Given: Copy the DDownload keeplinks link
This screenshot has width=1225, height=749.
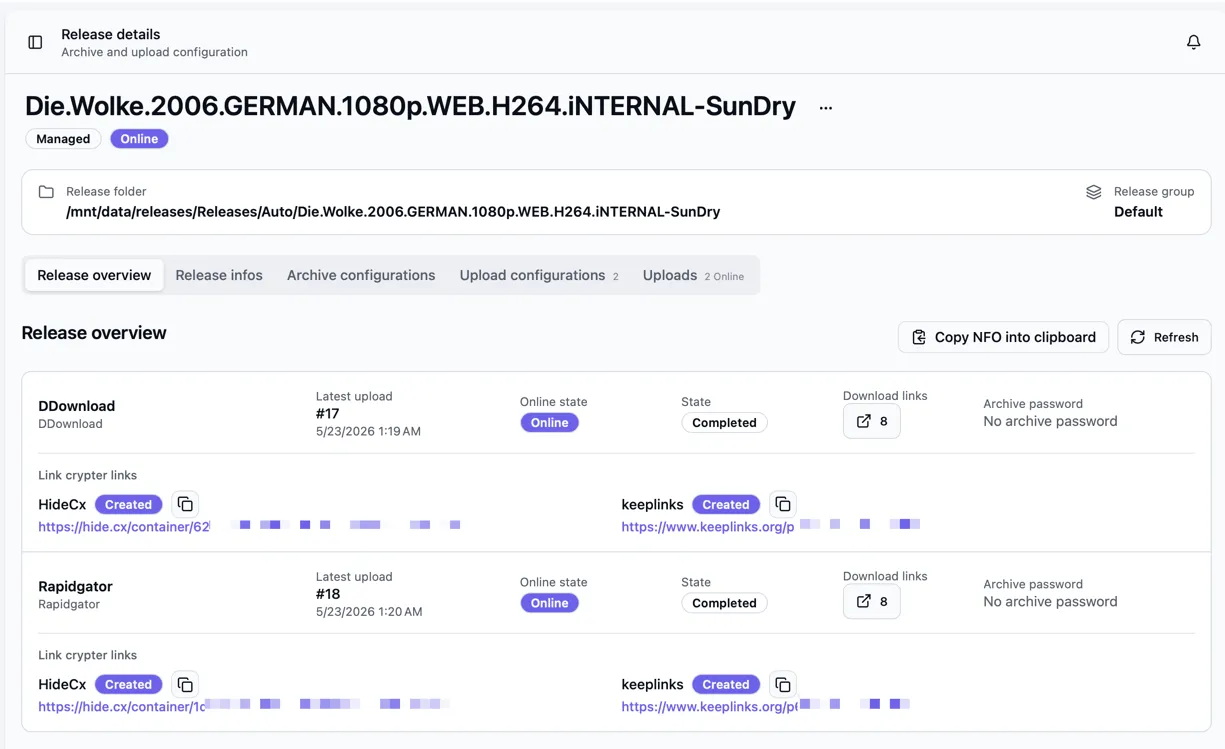Looking at the screenshot, I should coord(783,505).
